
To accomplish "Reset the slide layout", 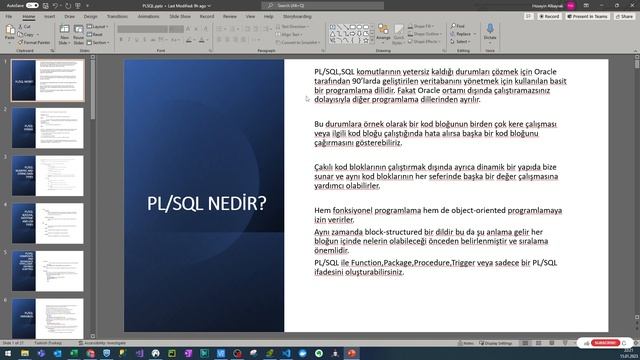I will pos(95,35).
